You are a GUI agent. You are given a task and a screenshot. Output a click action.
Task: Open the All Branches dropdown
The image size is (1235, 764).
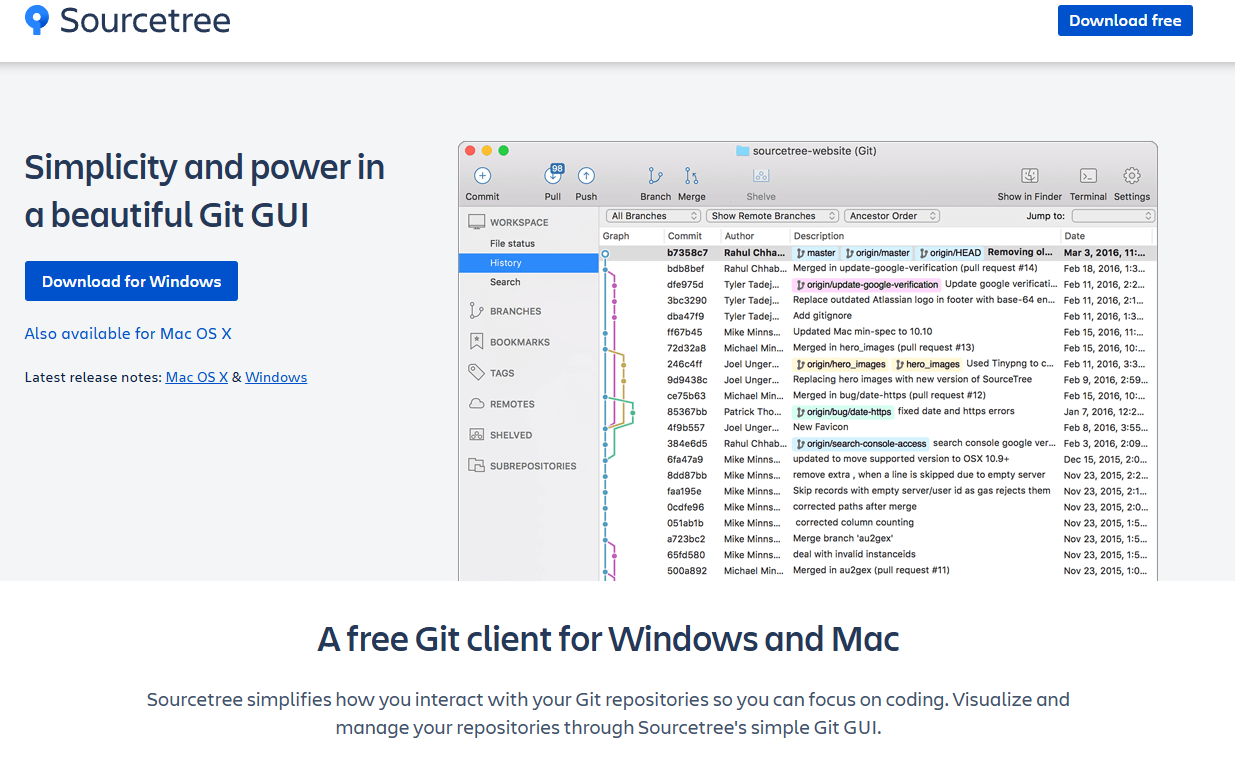(x=654, y=216)
